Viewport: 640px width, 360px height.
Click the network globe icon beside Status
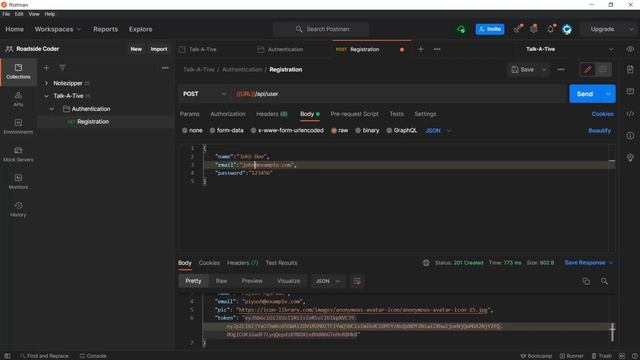click(426, 263)
